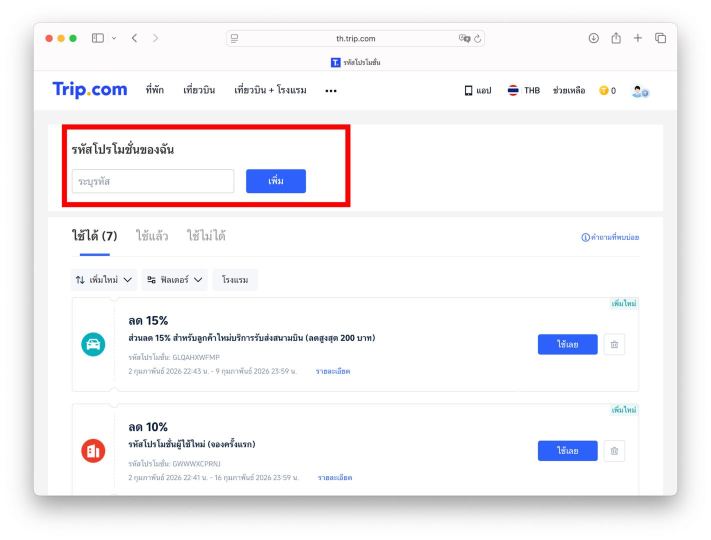Screen dimensions: 711x540
Task: Click the ลด 15% coupon title
Action: 148,321
